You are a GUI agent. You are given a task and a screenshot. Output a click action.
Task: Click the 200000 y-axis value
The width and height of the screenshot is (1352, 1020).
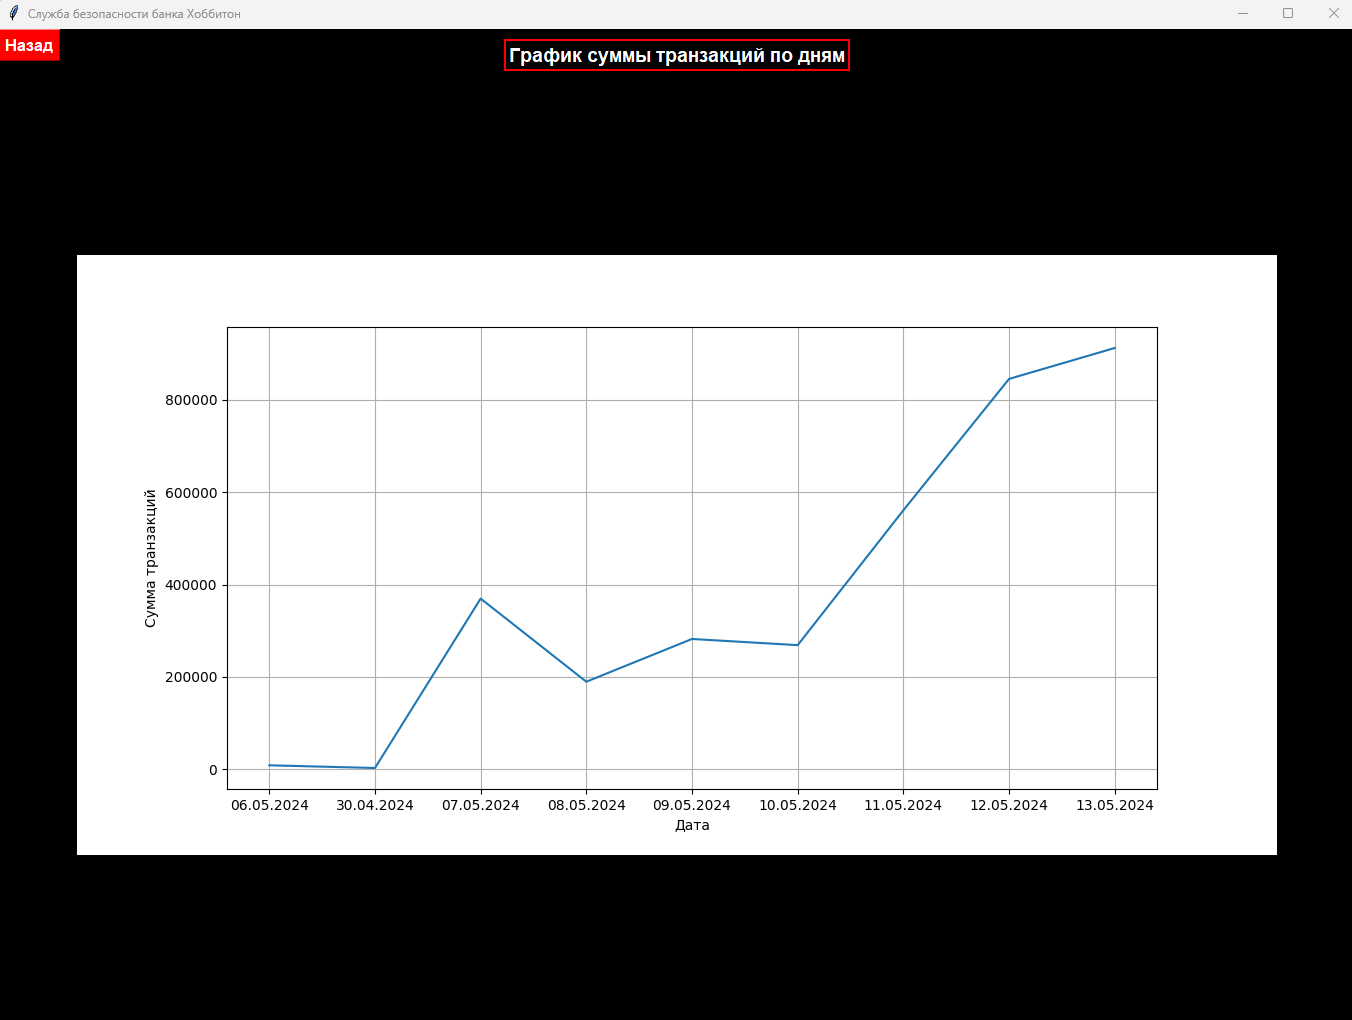tap(191, 677)
